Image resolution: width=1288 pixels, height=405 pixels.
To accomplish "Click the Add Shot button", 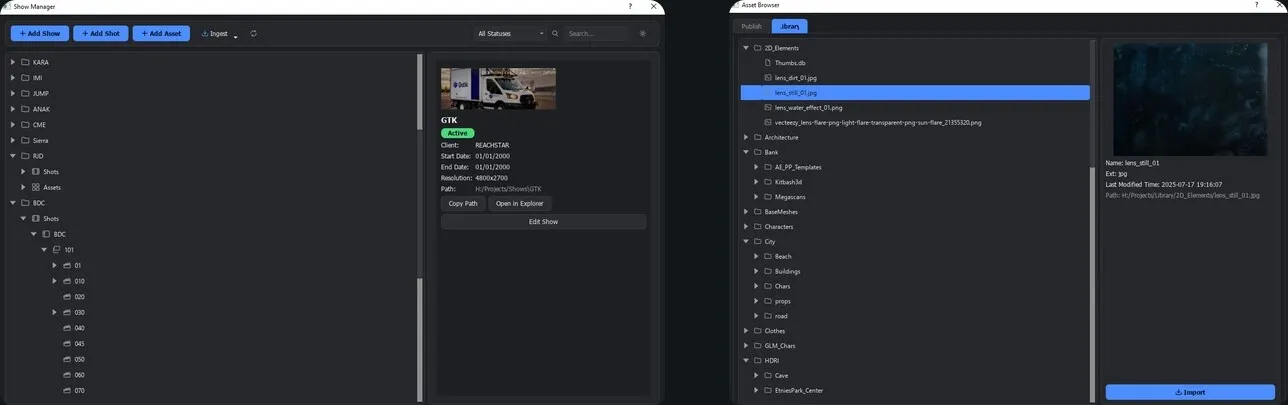I will pyautogui.click(x=100, y=33).
